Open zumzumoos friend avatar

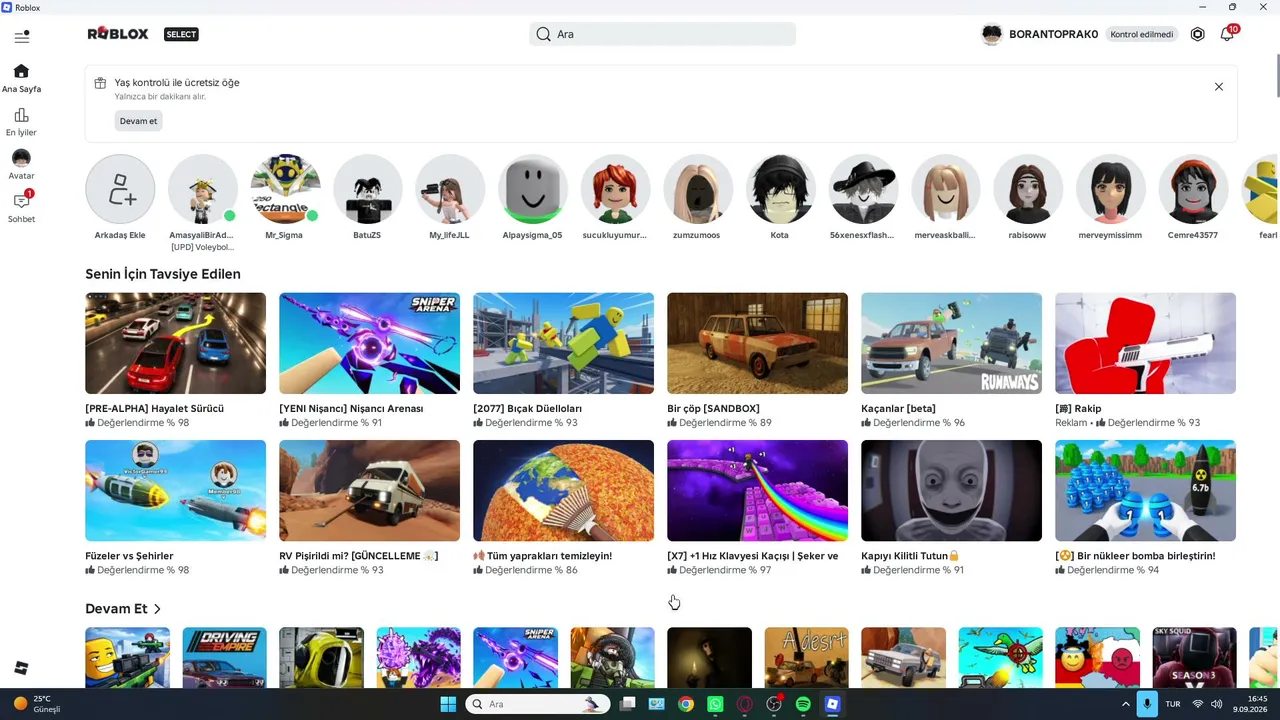point(698,189)
